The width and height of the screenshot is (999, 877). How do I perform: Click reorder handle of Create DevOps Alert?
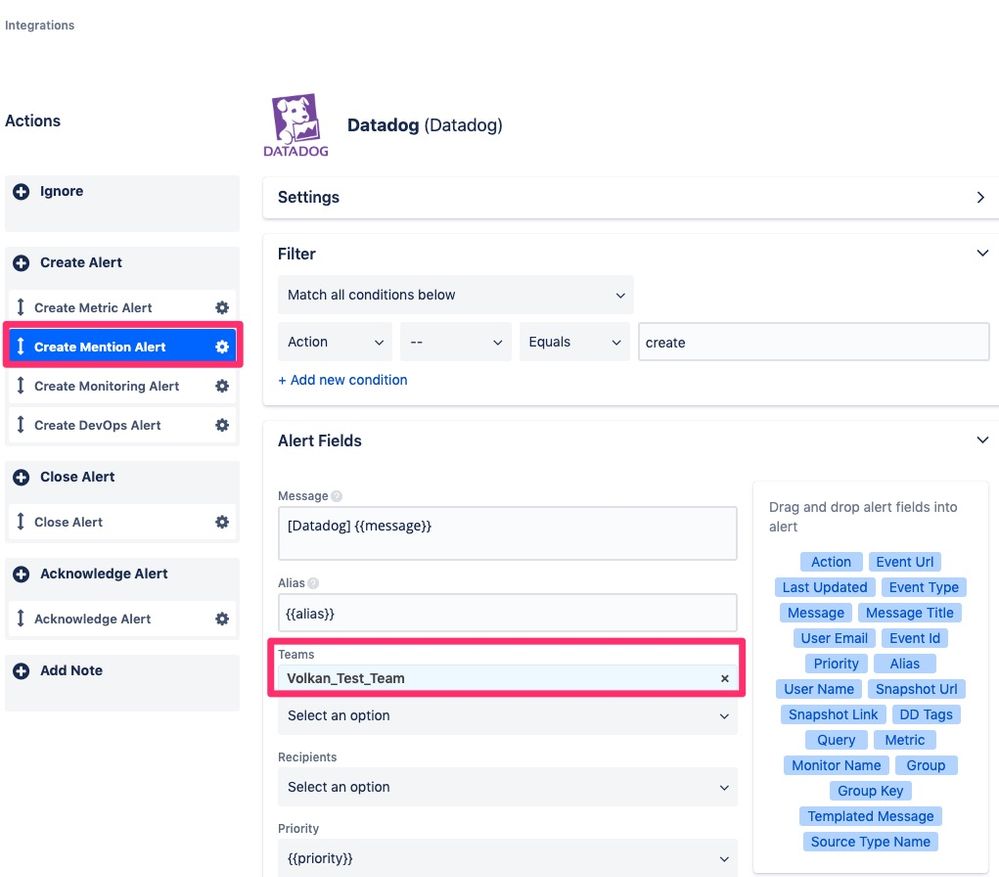[x=20, y=424]
